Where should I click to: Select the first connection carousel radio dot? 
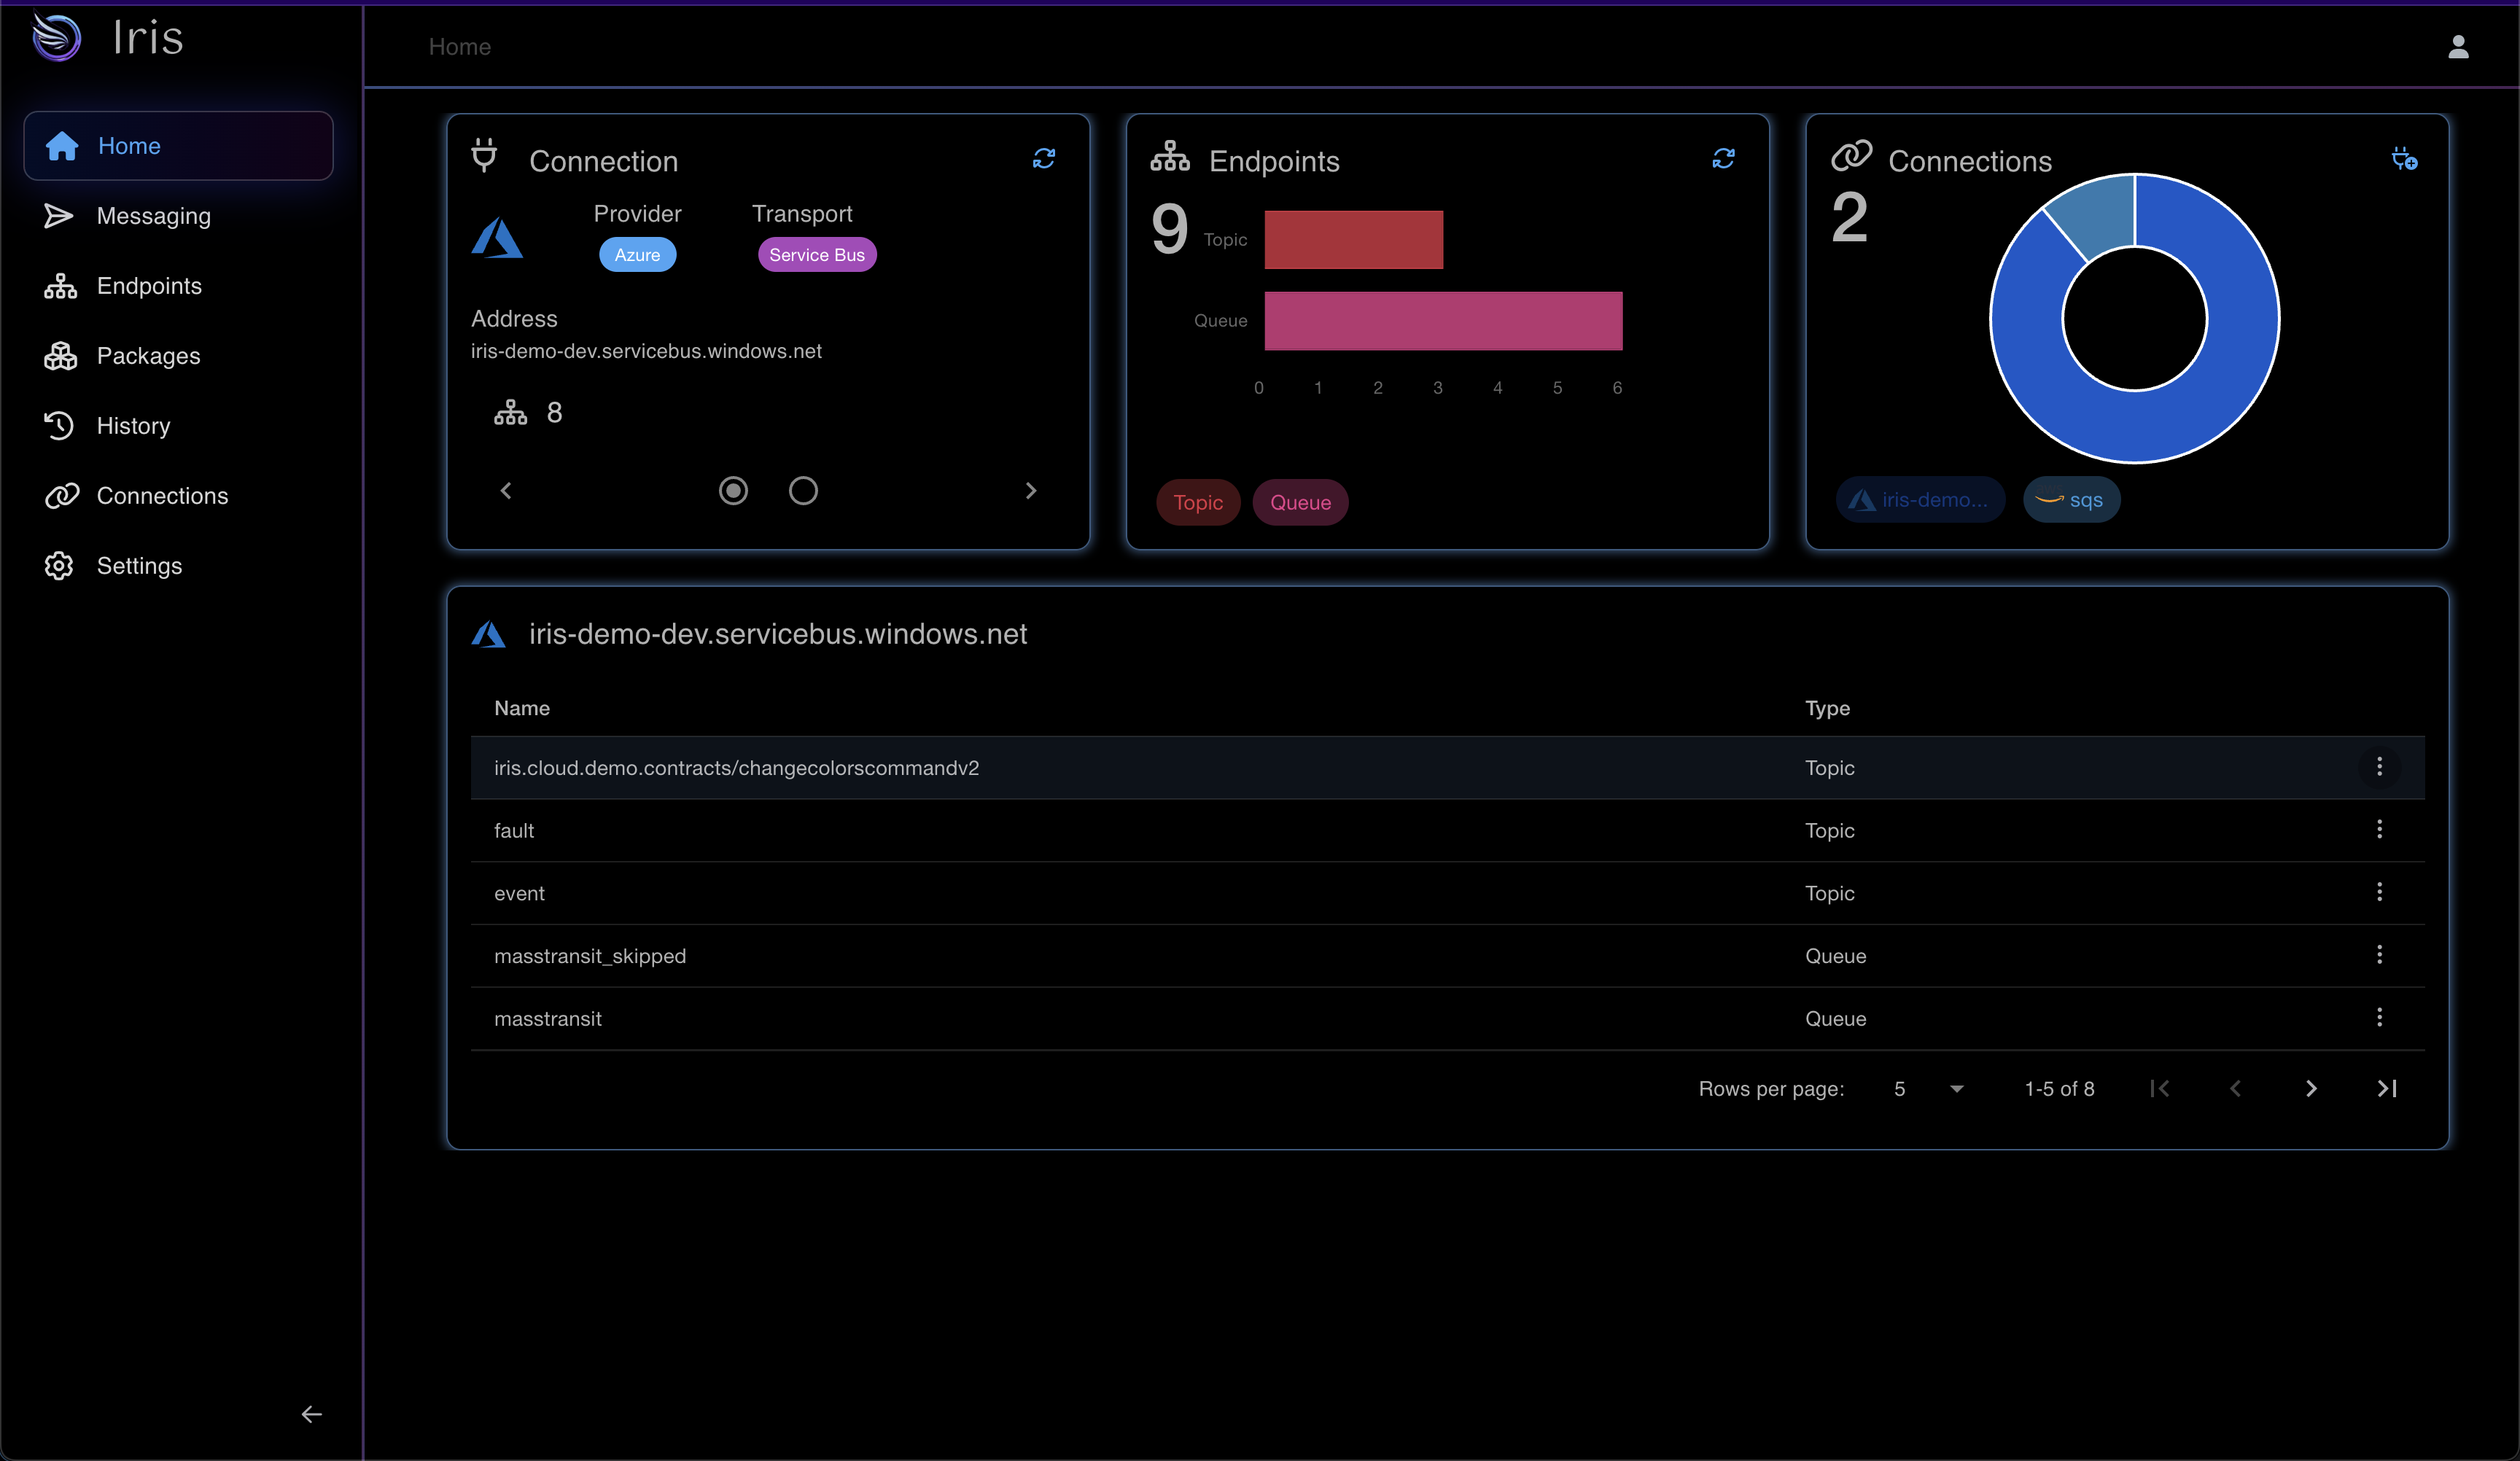[x=733, y=490]
